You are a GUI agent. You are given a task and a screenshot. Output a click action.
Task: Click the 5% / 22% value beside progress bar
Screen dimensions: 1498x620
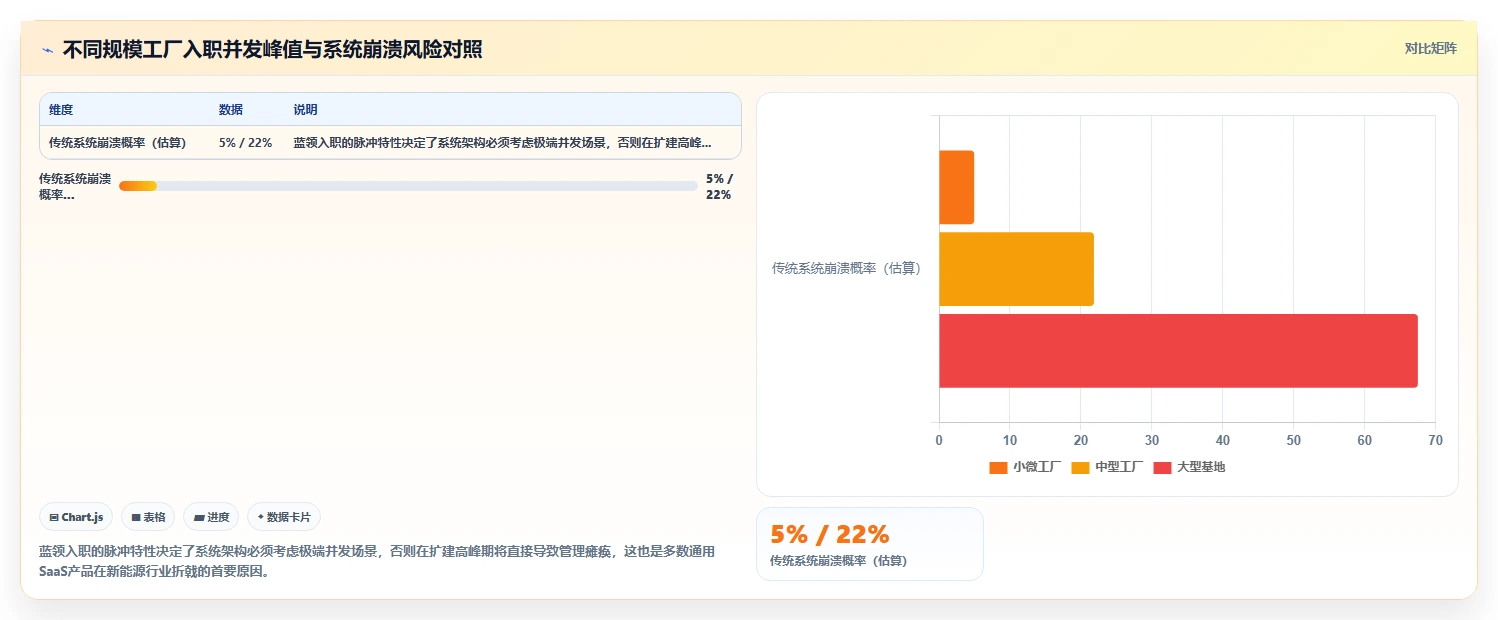click(x=719, y=186)
